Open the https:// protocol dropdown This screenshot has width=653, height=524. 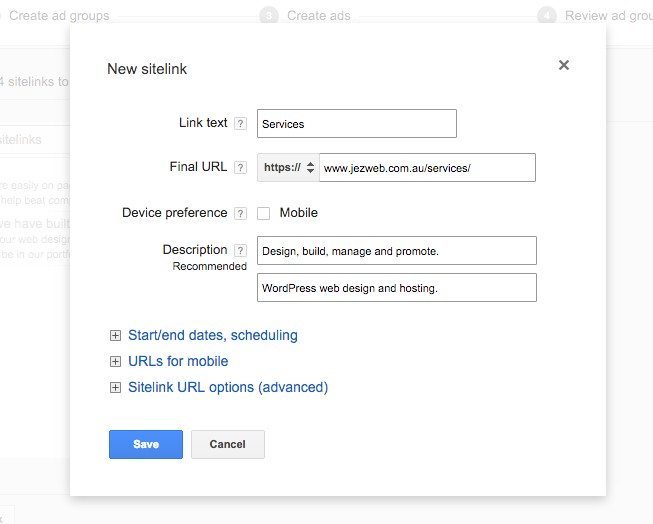click(x=288, y=168)
